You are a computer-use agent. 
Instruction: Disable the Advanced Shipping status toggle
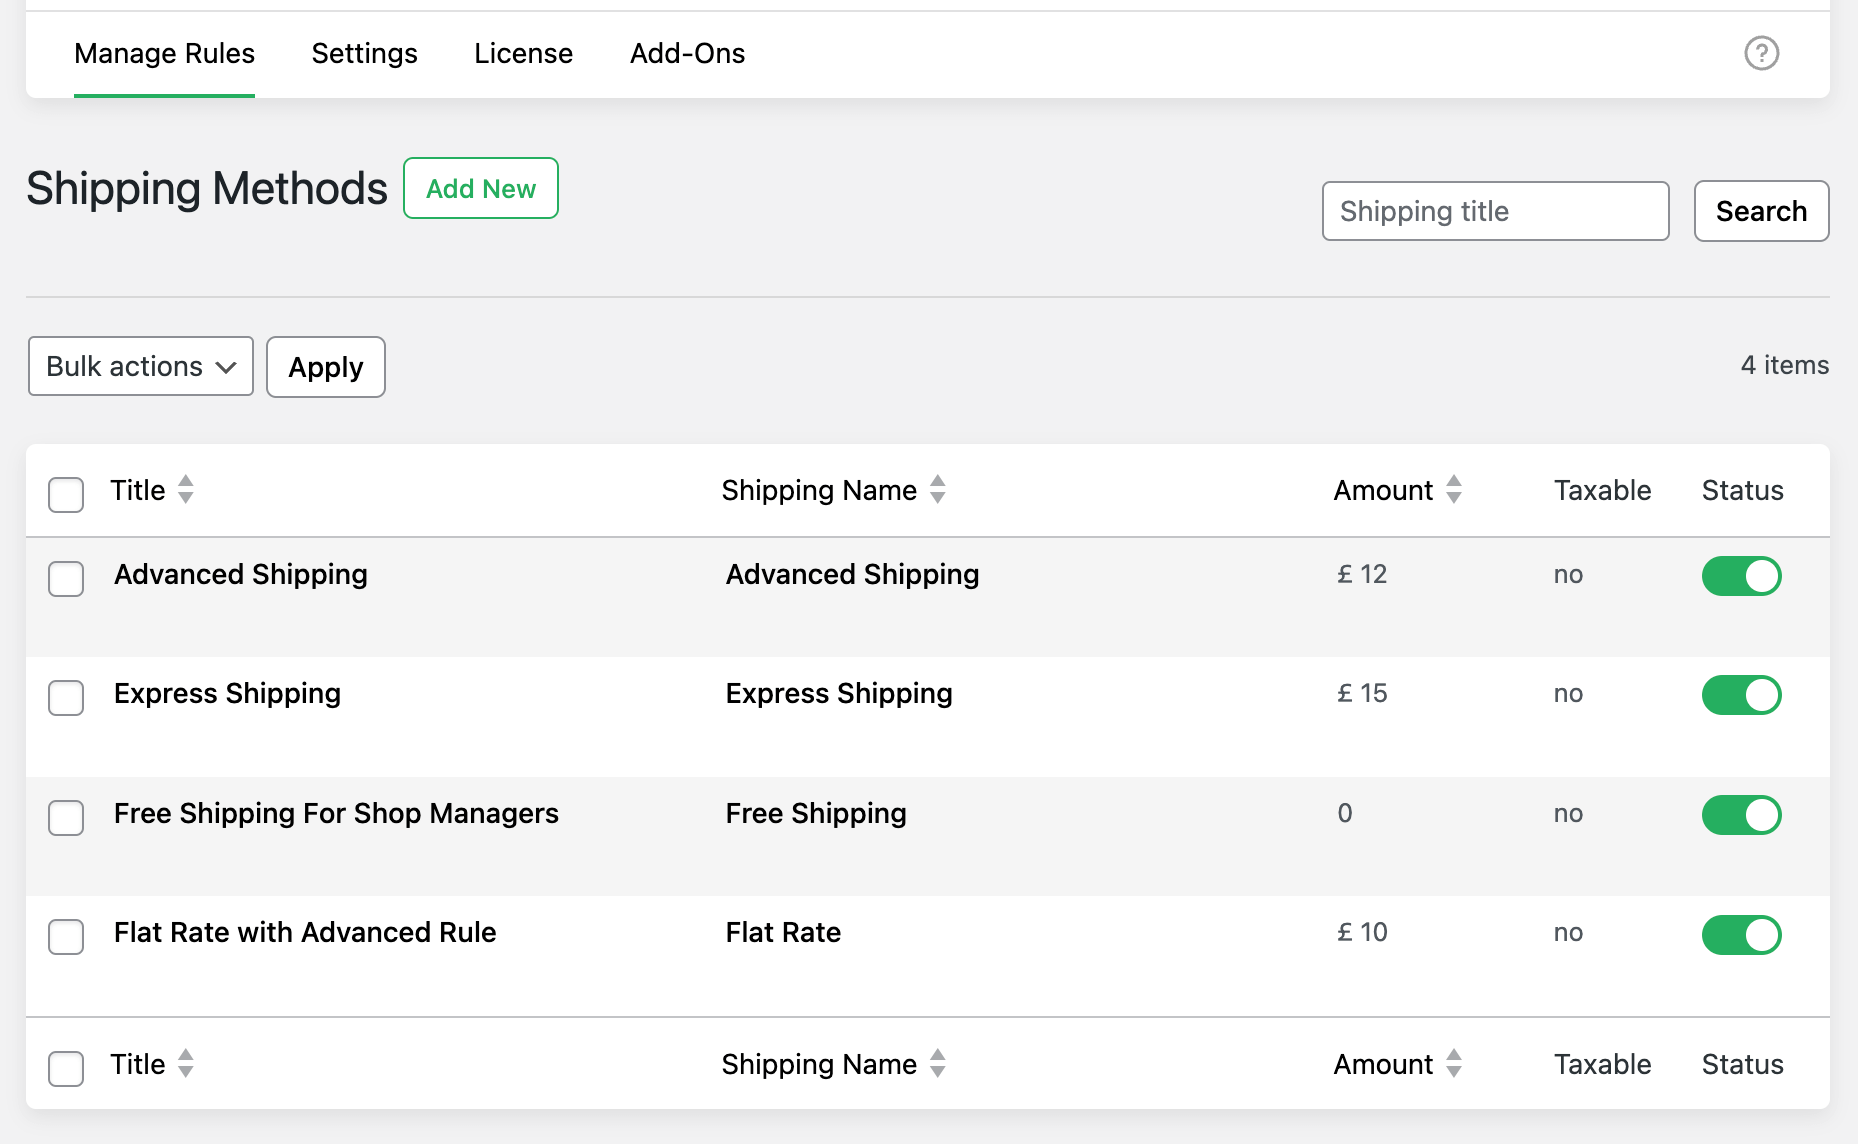tap(1741, 576)
